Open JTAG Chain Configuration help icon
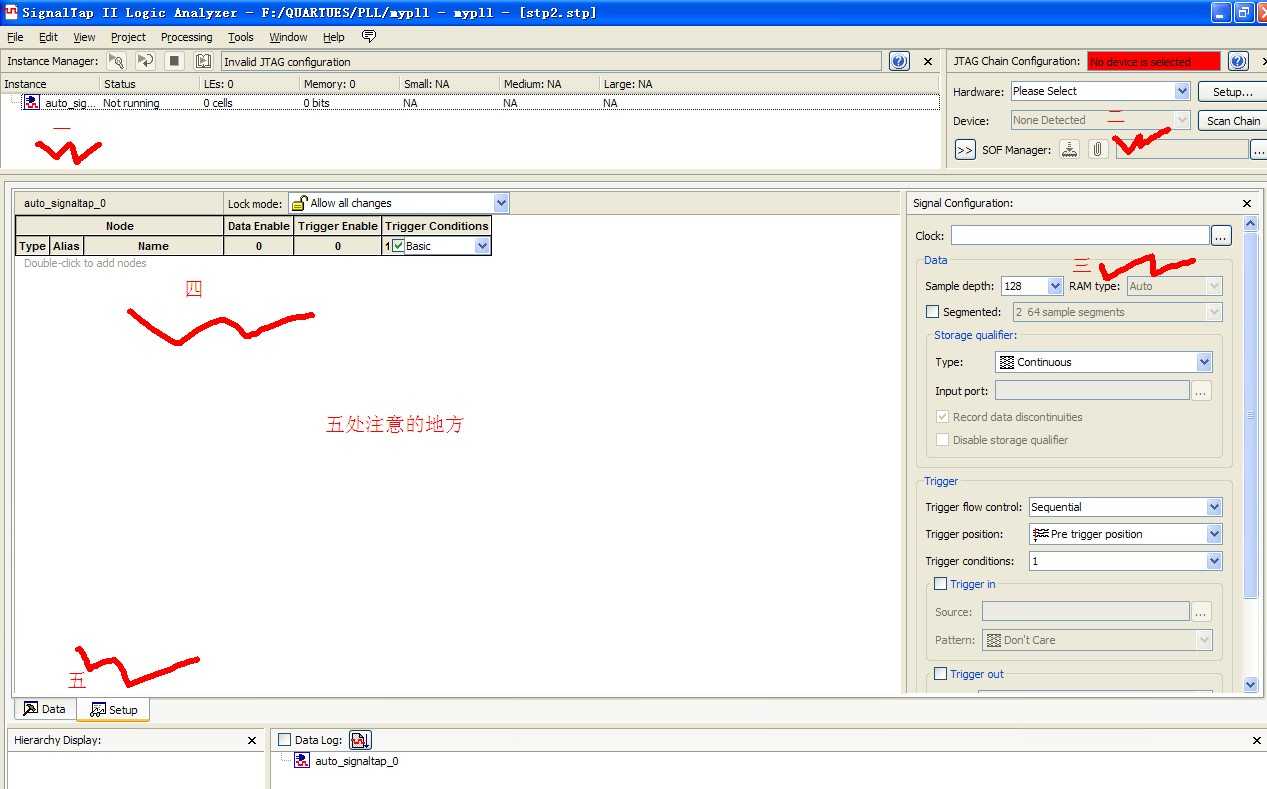The height and width of the screenshot is (789, 1267). tap(1238, 61)
